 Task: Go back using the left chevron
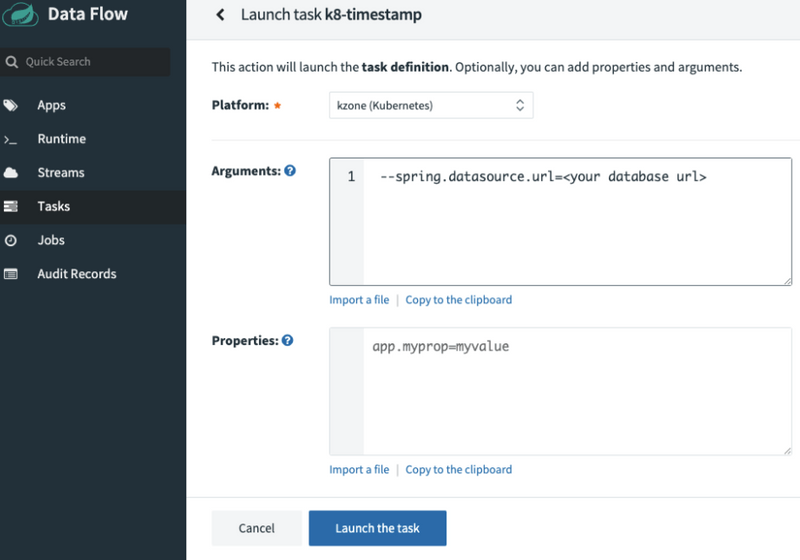(220, 15)
